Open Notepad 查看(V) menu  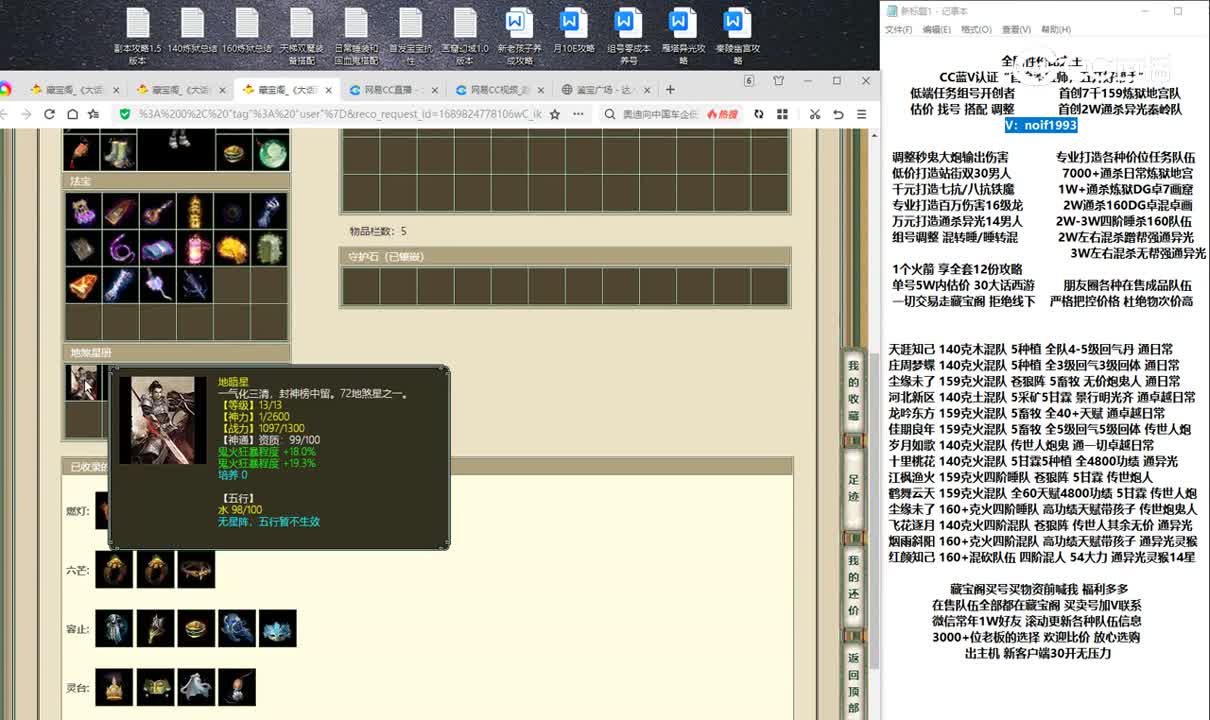point(1016,30)
